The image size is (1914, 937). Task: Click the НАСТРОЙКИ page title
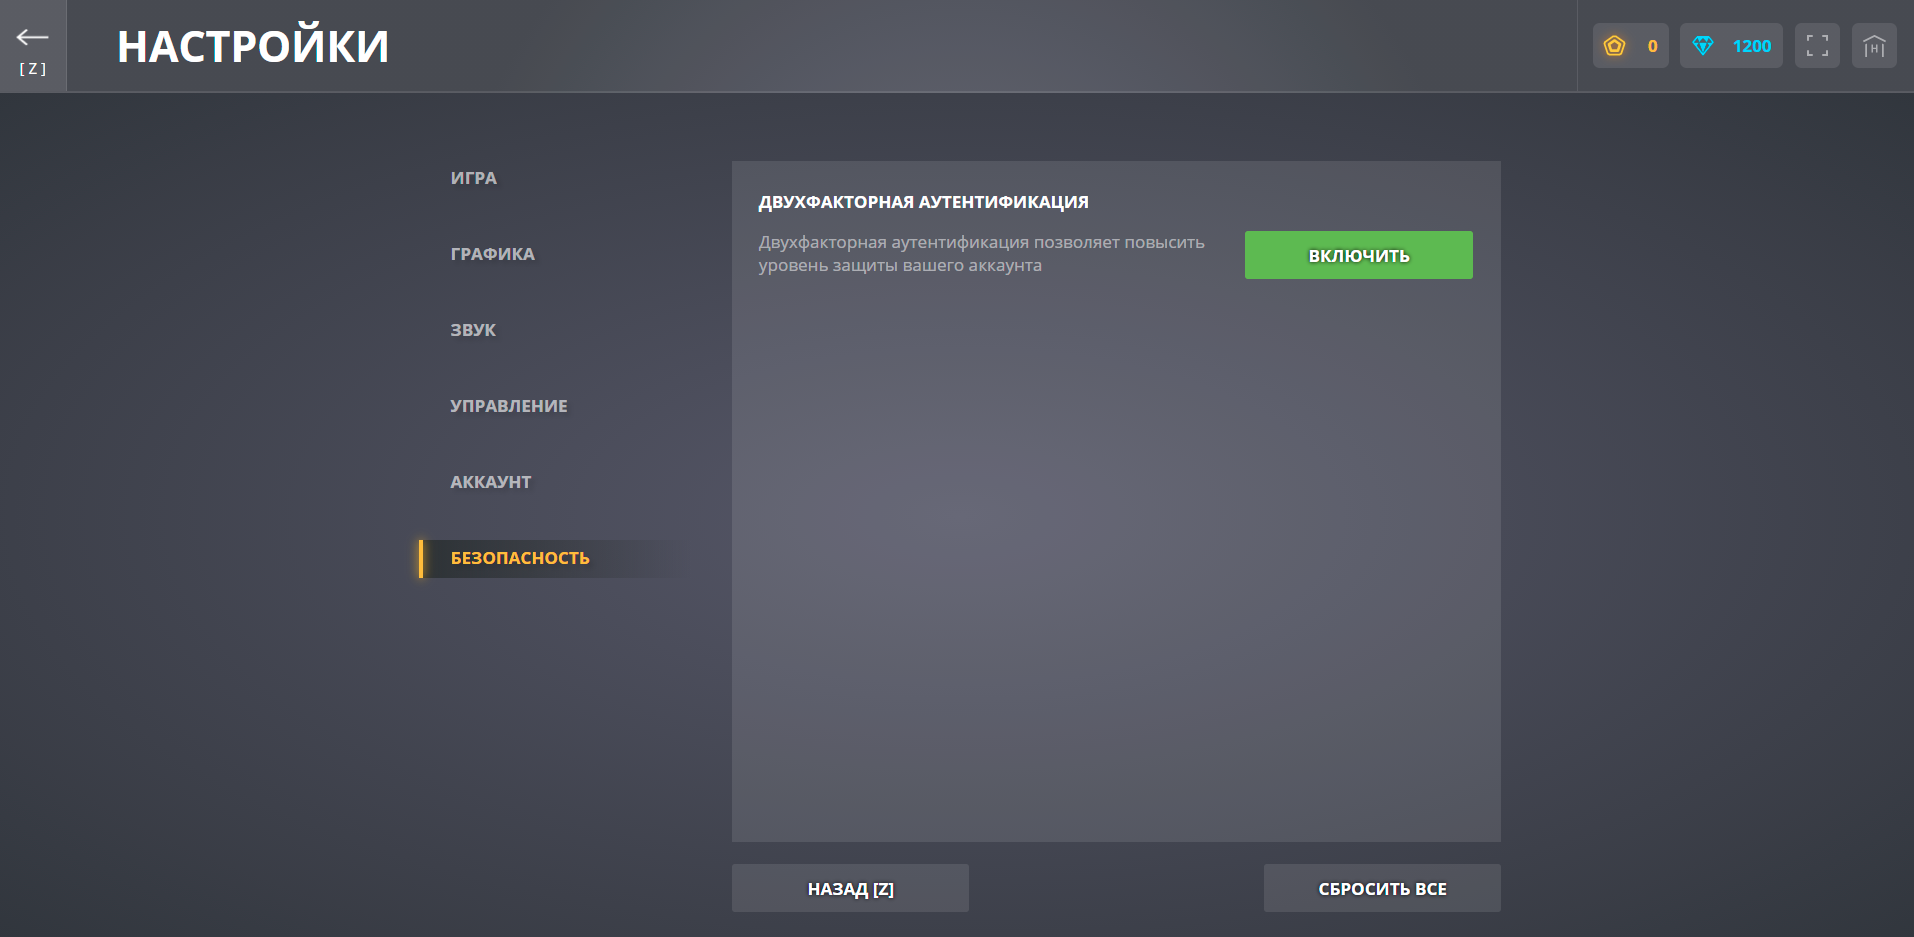click(253, 46)
